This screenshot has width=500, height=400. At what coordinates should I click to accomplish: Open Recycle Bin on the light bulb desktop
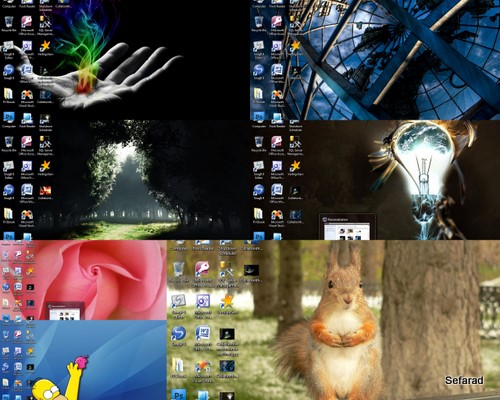259,142
